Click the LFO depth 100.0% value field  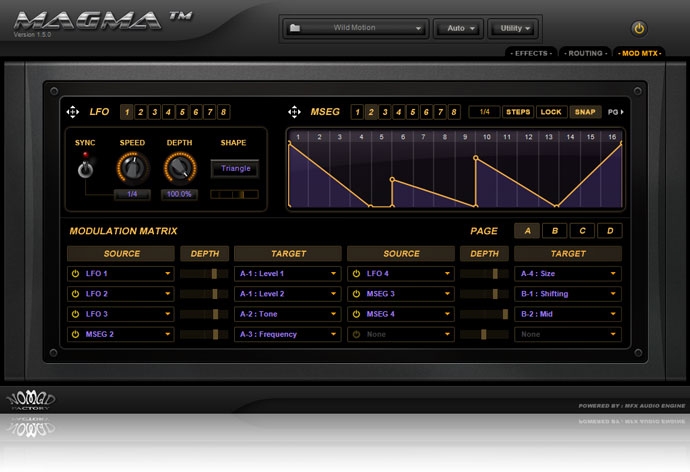click(x=179, y=194)
